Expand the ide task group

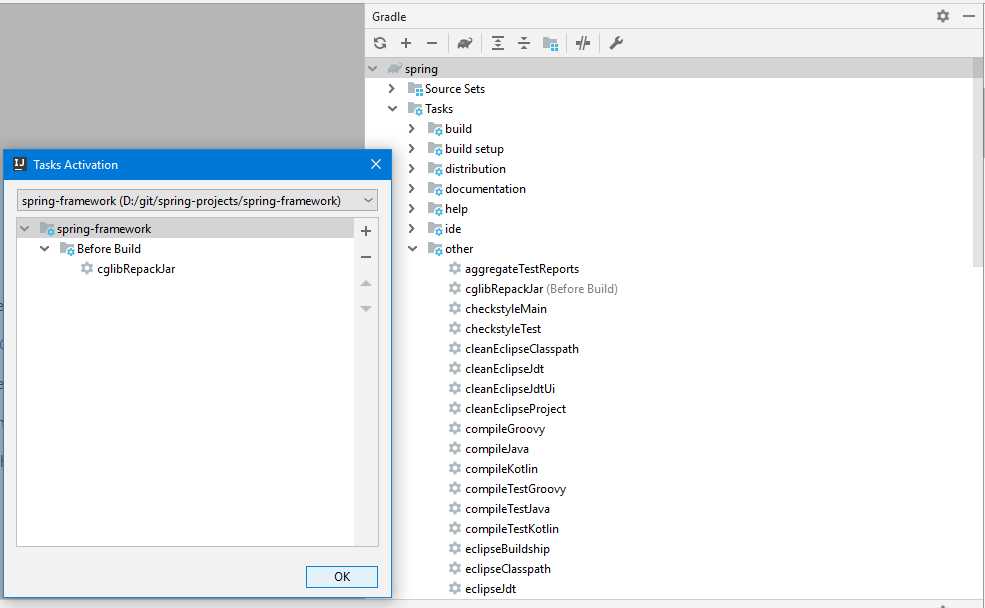tap(412, 229)
